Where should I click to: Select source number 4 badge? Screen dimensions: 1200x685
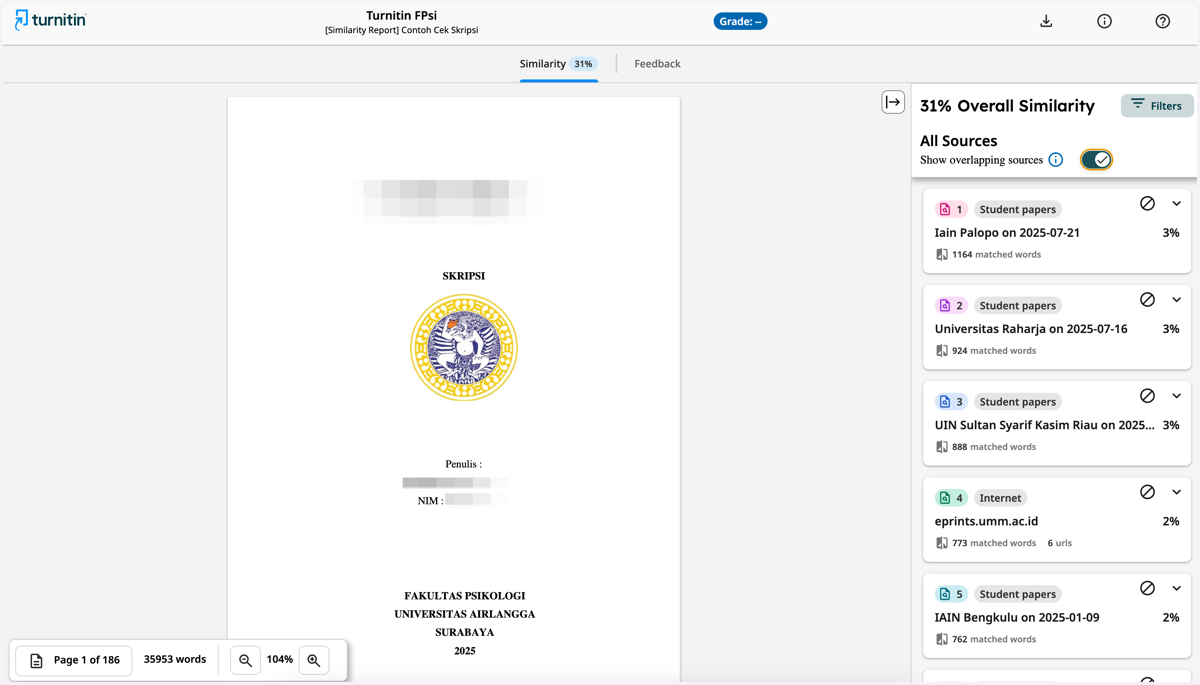tap(951, 497)
